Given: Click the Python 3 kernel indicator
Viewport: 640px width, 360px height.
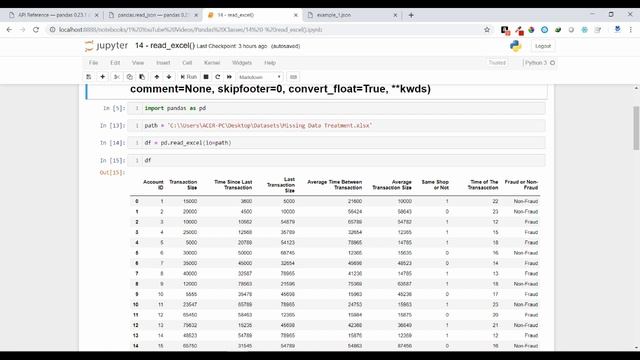Looking at the screenshot, I should point(540,63).
